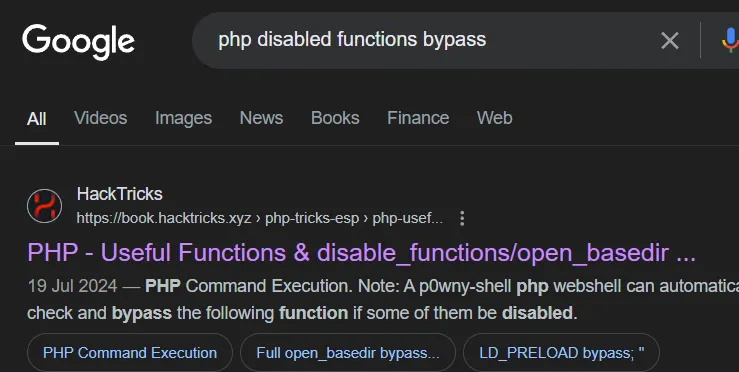Open Full open_basedir bypass chip
The height and width of the screenshot is (372, 739).
tap(348, 353)
